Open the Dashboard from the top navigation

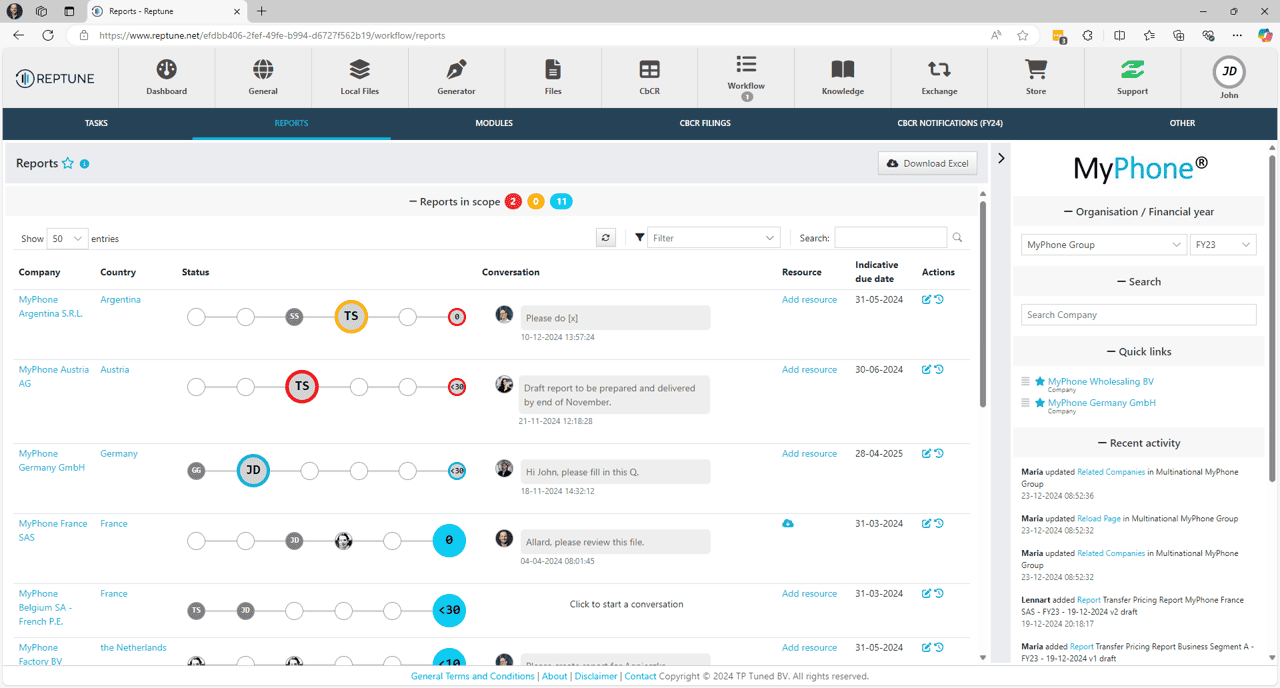[166, 77]
